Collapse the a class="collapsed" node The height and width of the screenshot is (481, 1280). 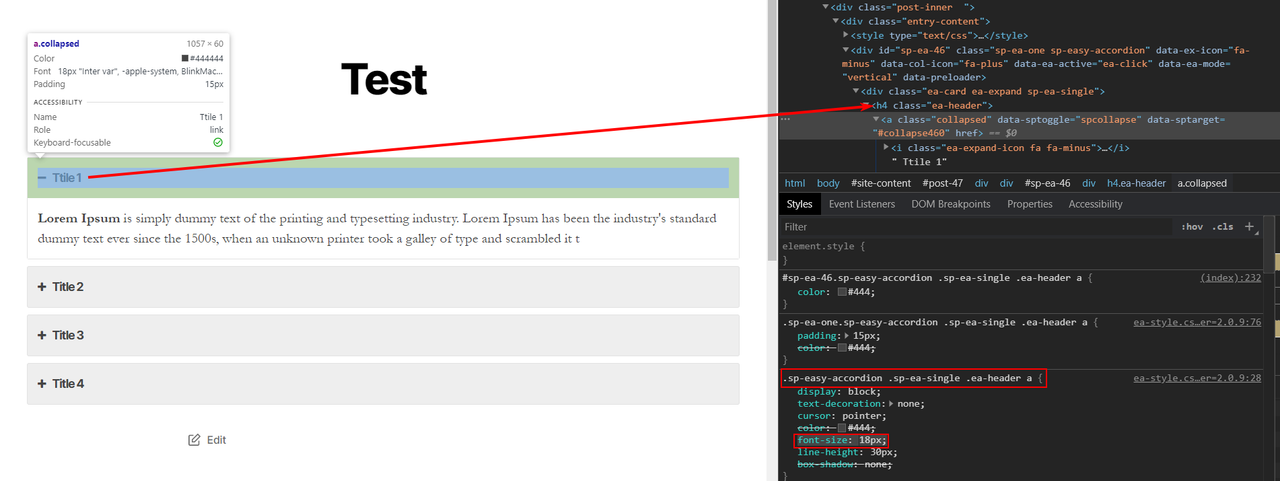click(877, 119)
